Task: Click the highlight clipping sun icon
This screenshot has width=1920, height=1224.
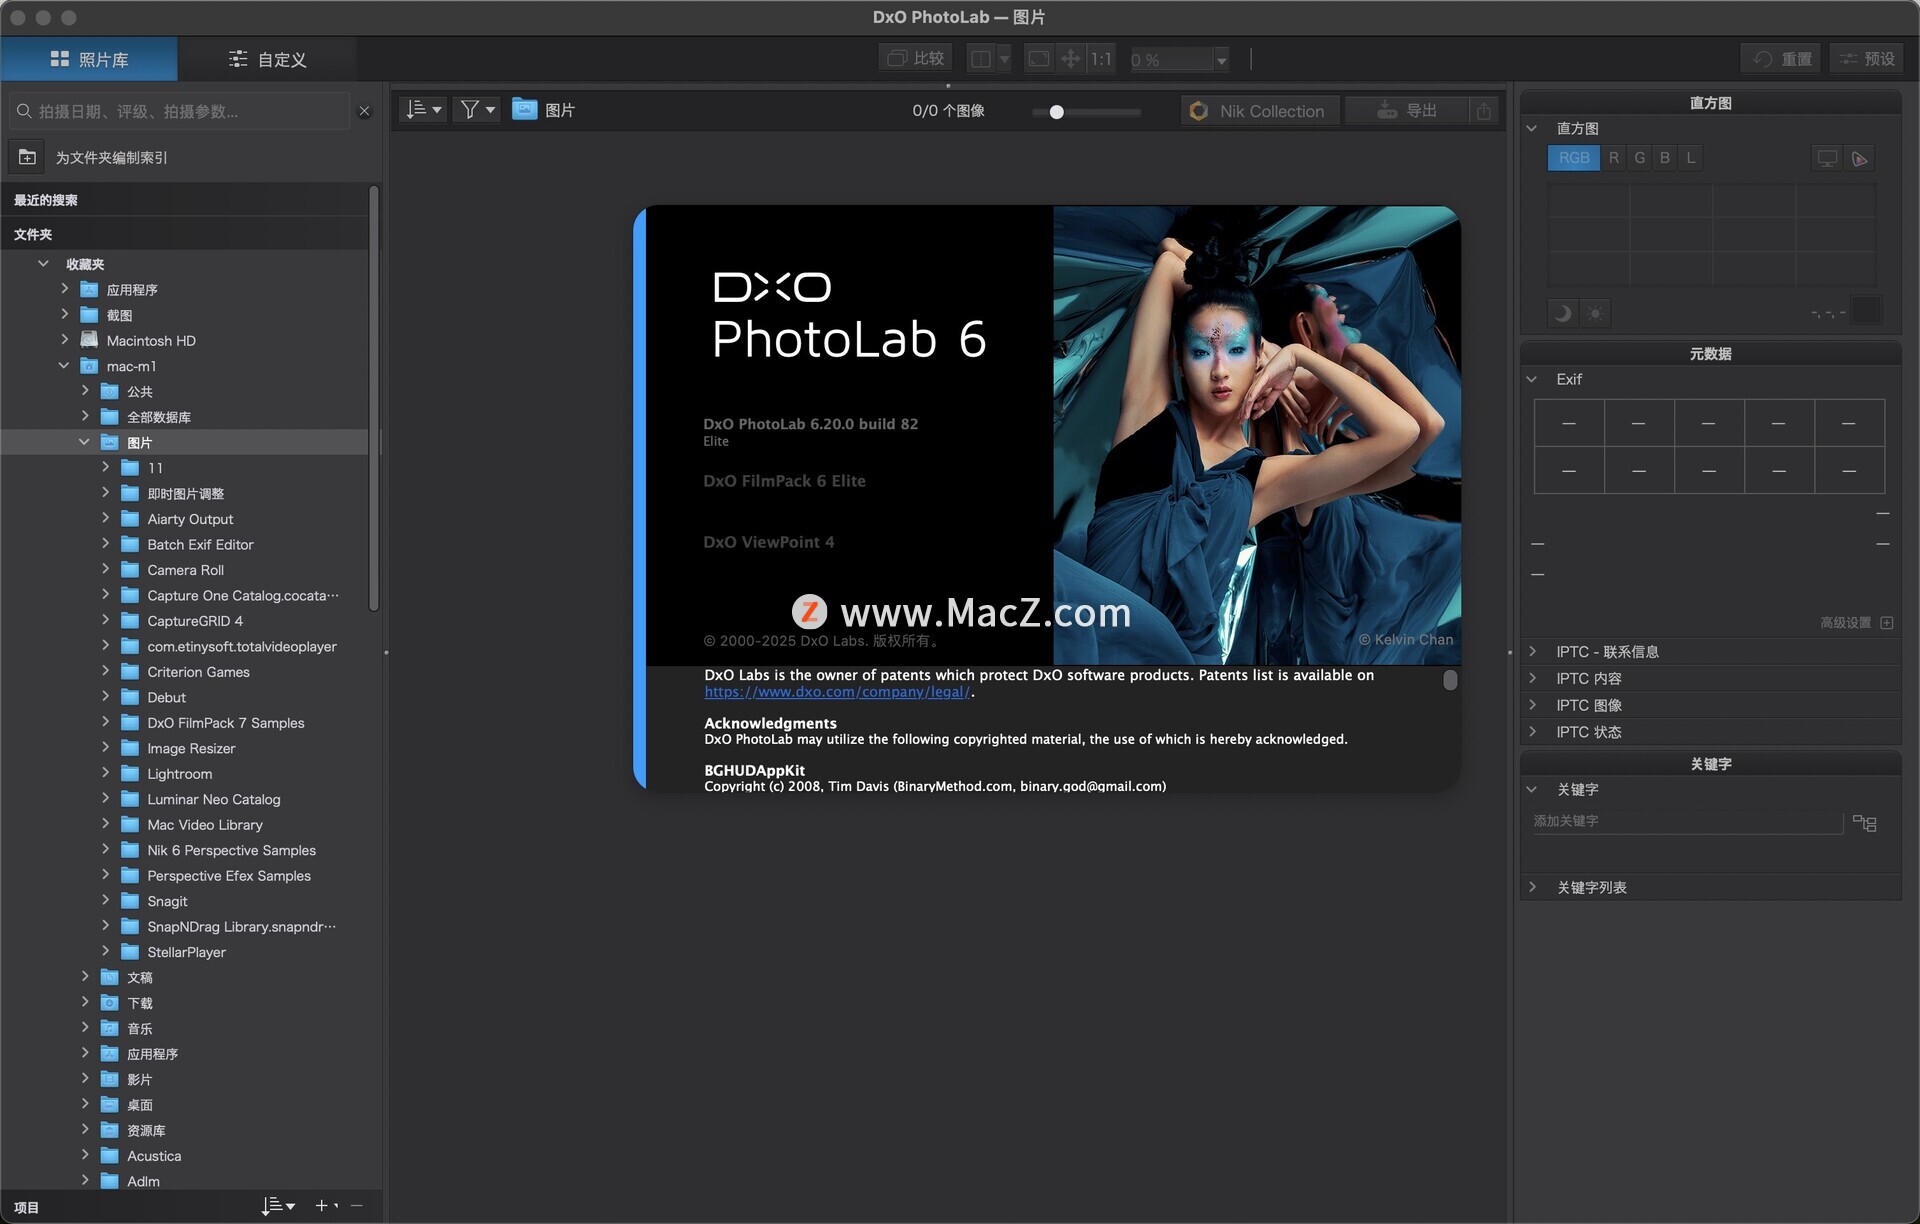Action: point(1595,313)
